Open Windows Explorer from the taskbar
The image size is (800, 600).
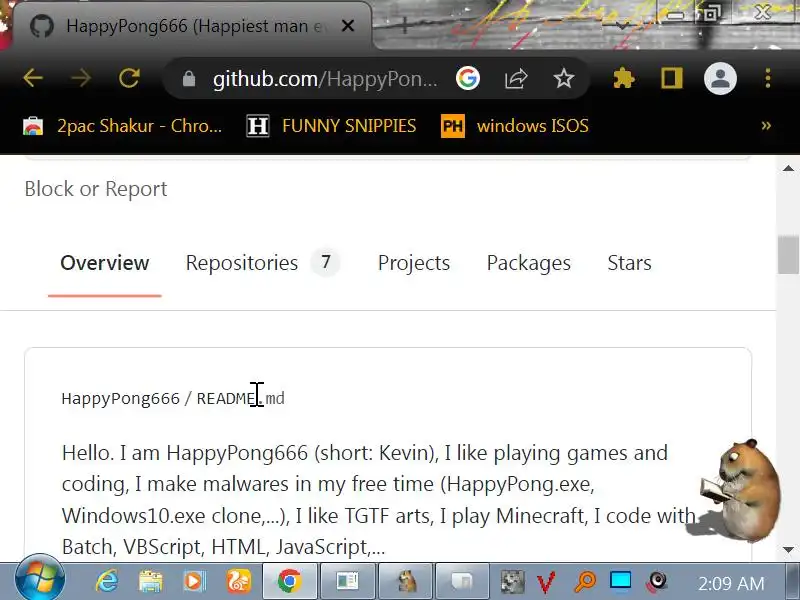(151, 581)
